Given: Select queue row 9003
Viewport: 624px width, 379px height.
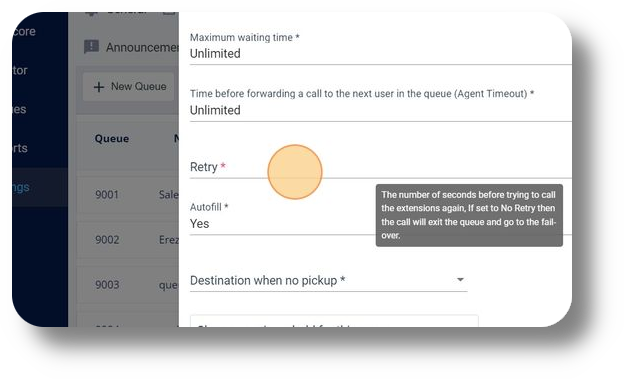Looking at the screenshot, I should click(x=127, y=285).
